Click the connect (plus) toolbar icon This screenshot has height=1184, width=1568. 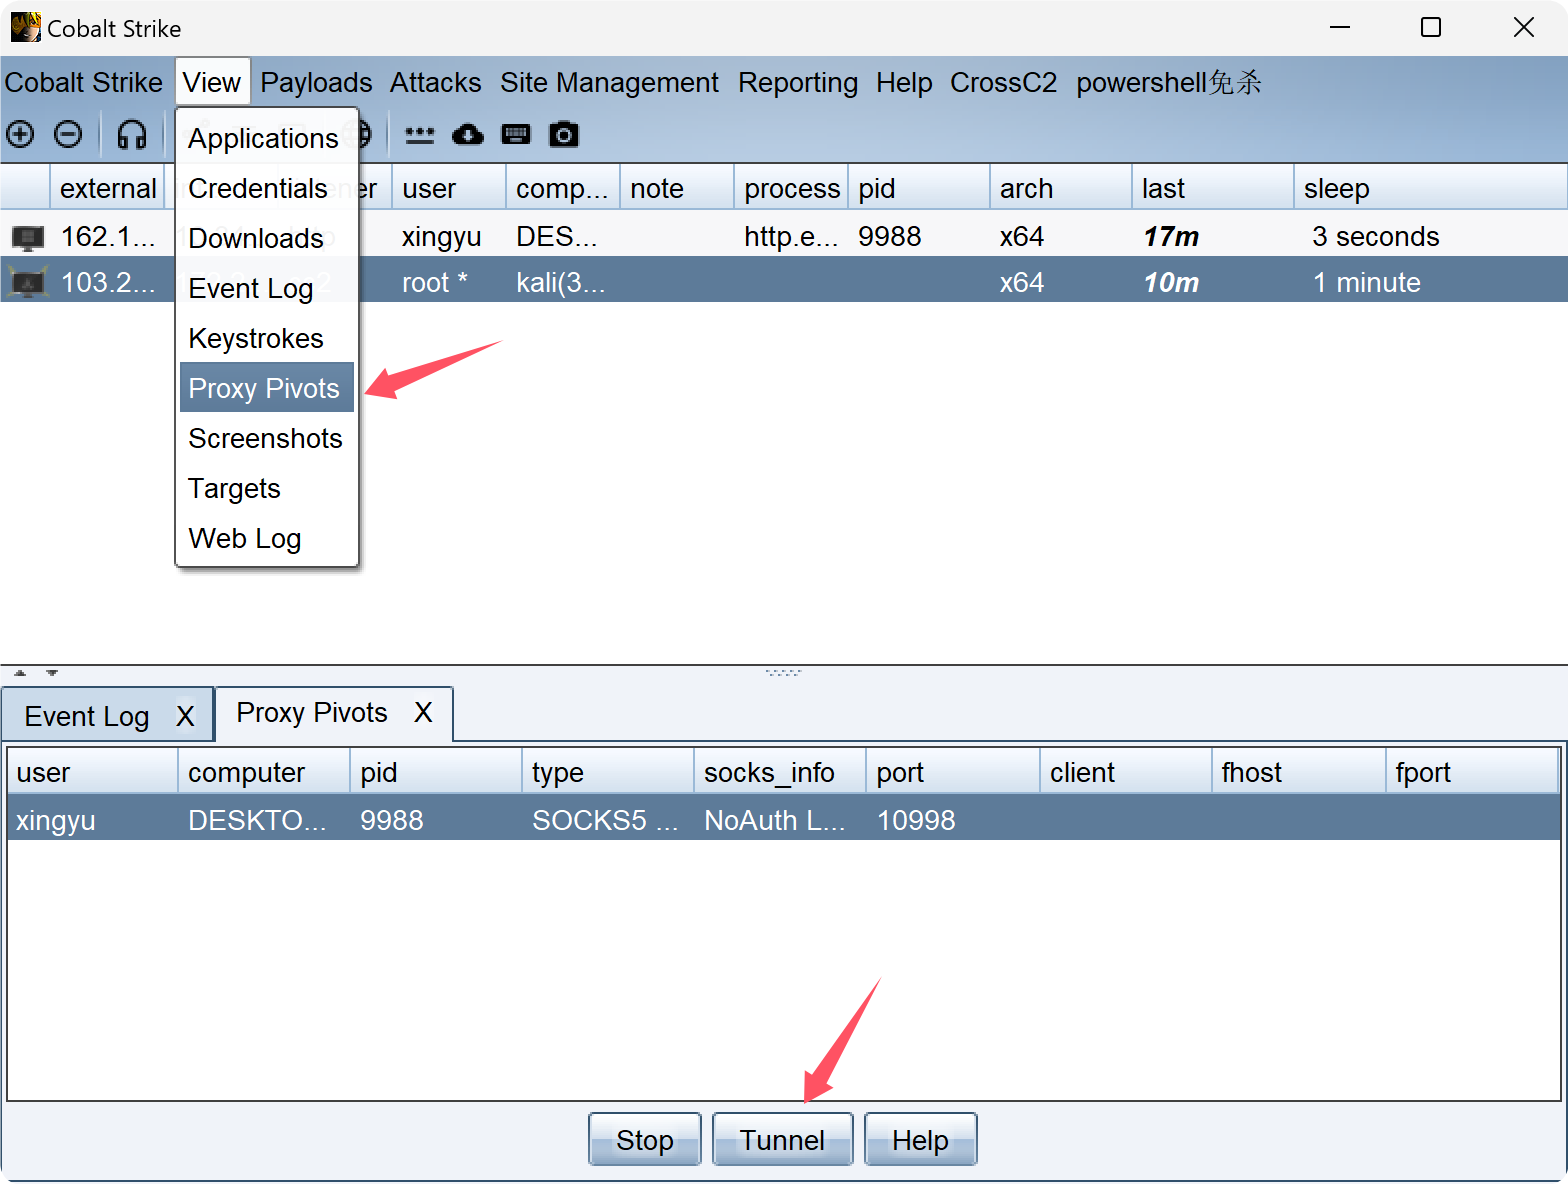coord(20,134)
